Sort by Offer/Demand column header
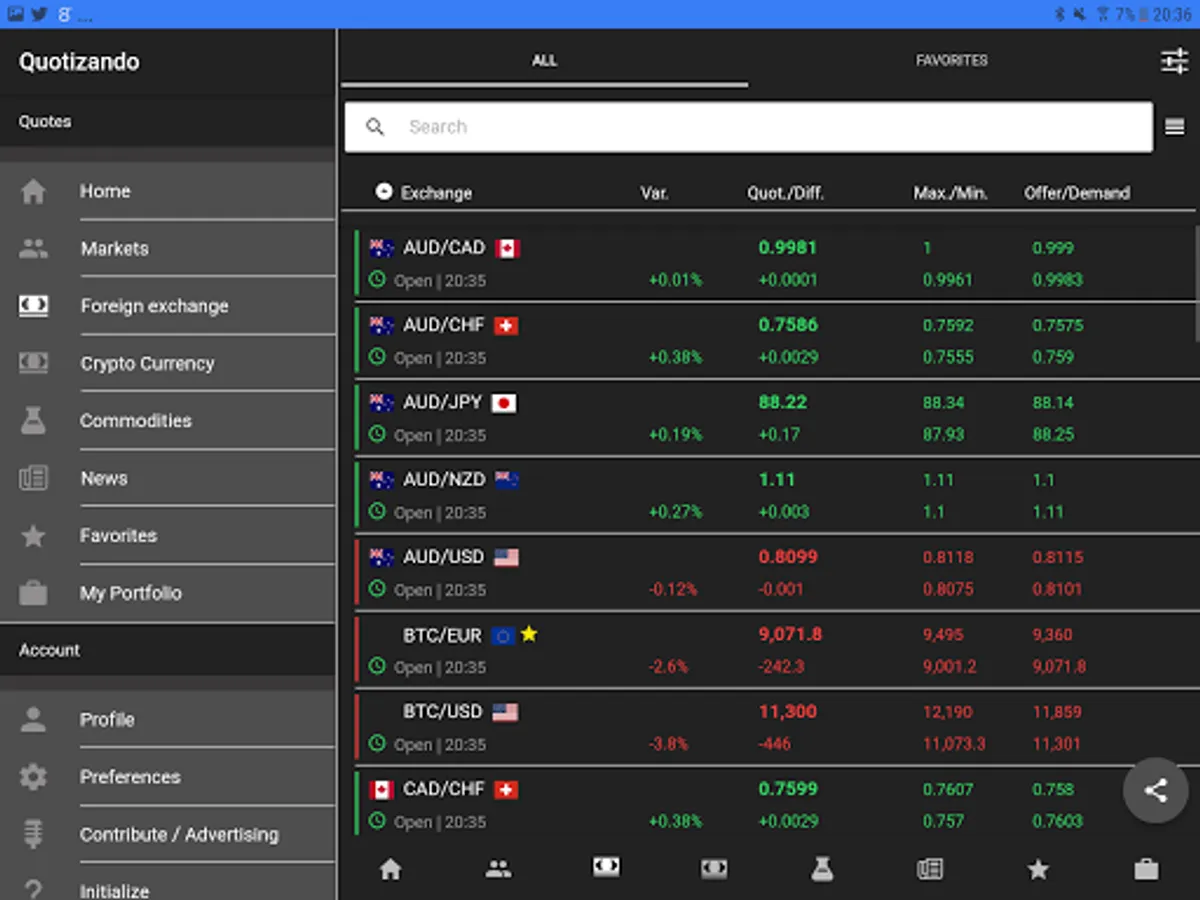 point(1077,193)
